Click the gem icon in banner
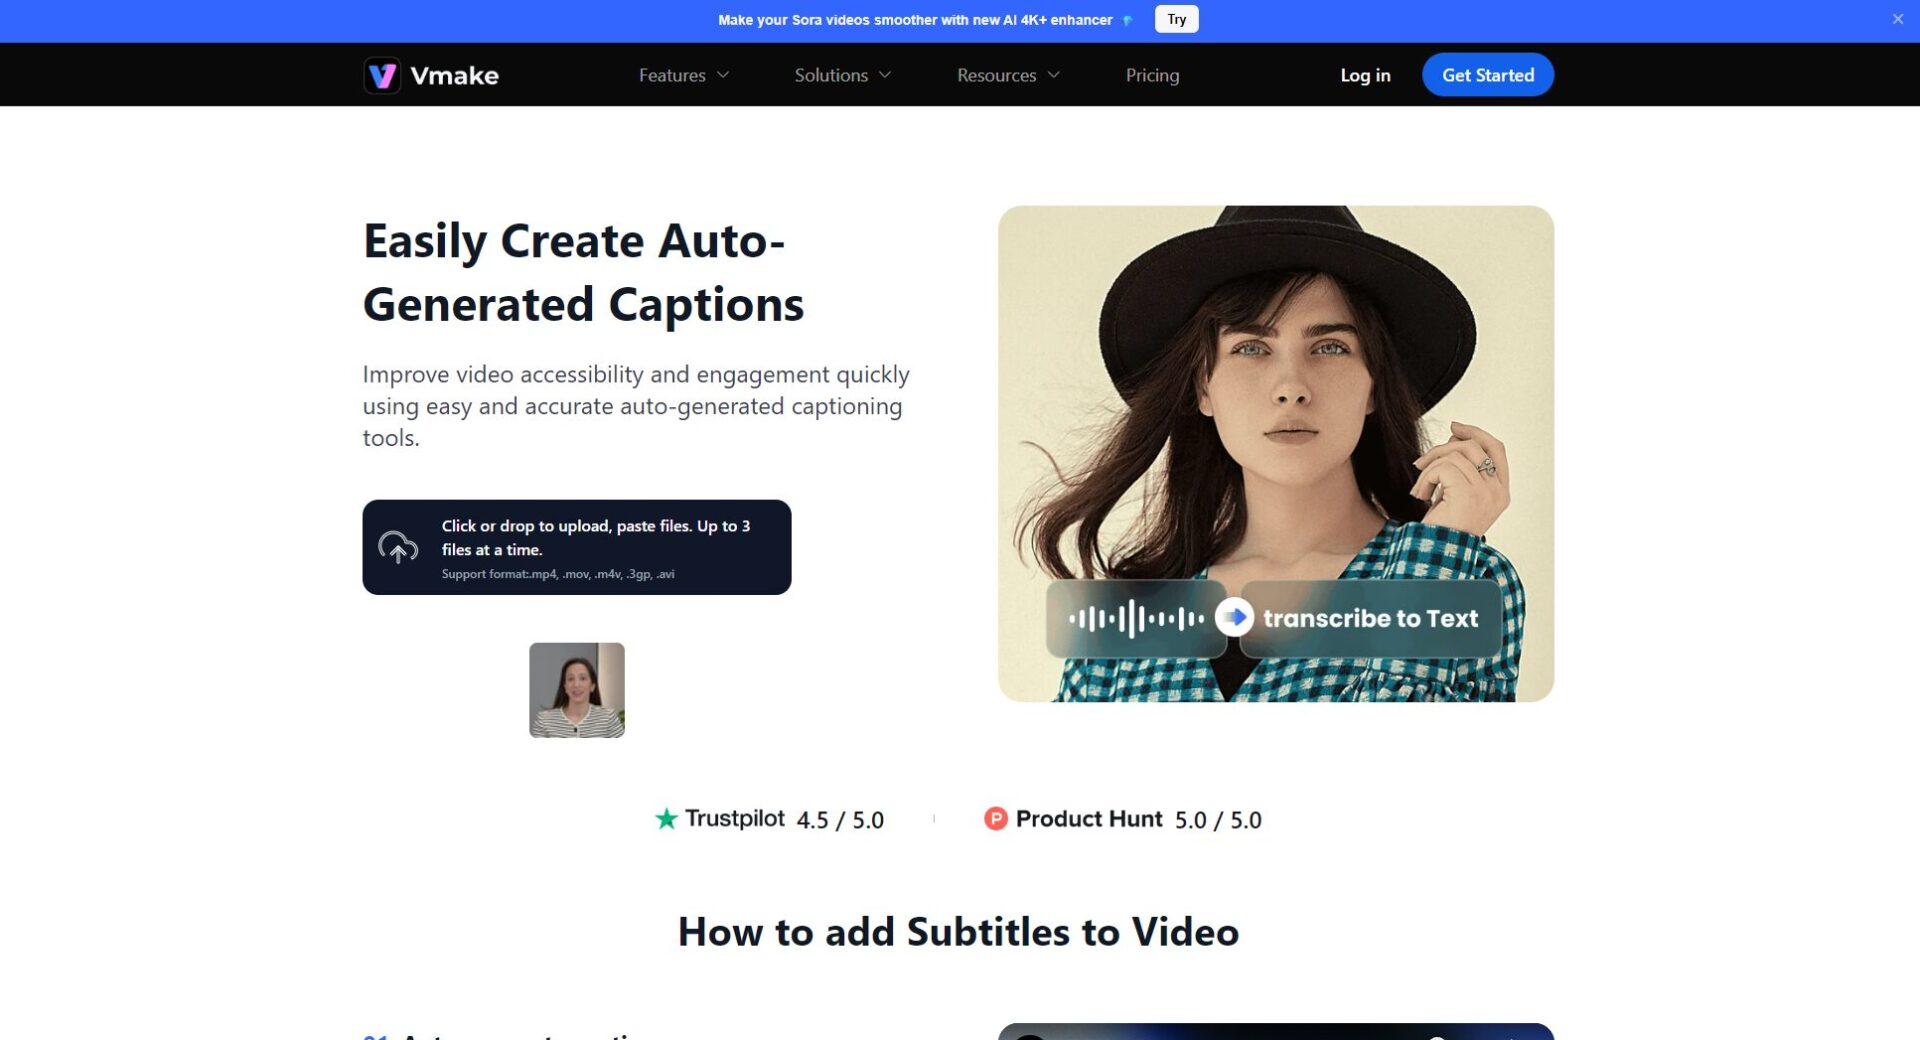 tap(1127, 20)
